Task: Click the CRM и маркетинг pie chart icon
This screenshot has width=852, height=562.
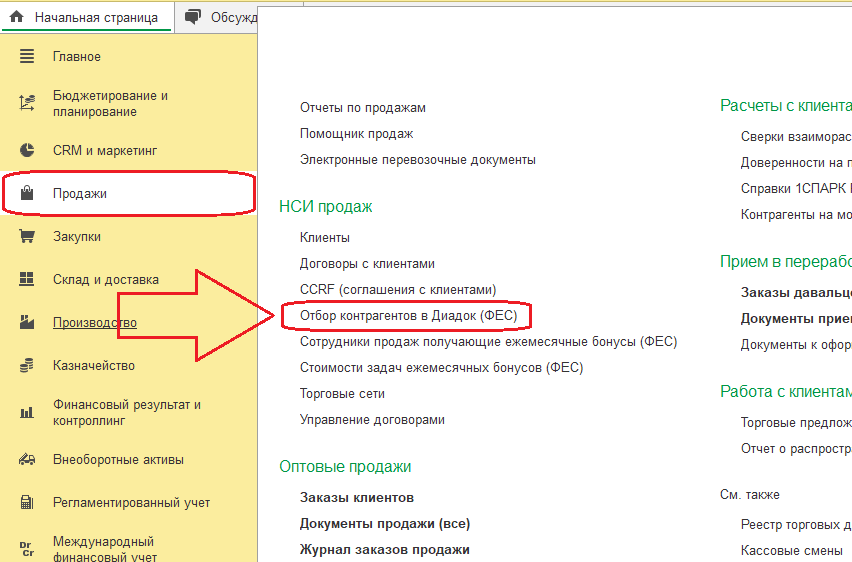Action: 27,150
